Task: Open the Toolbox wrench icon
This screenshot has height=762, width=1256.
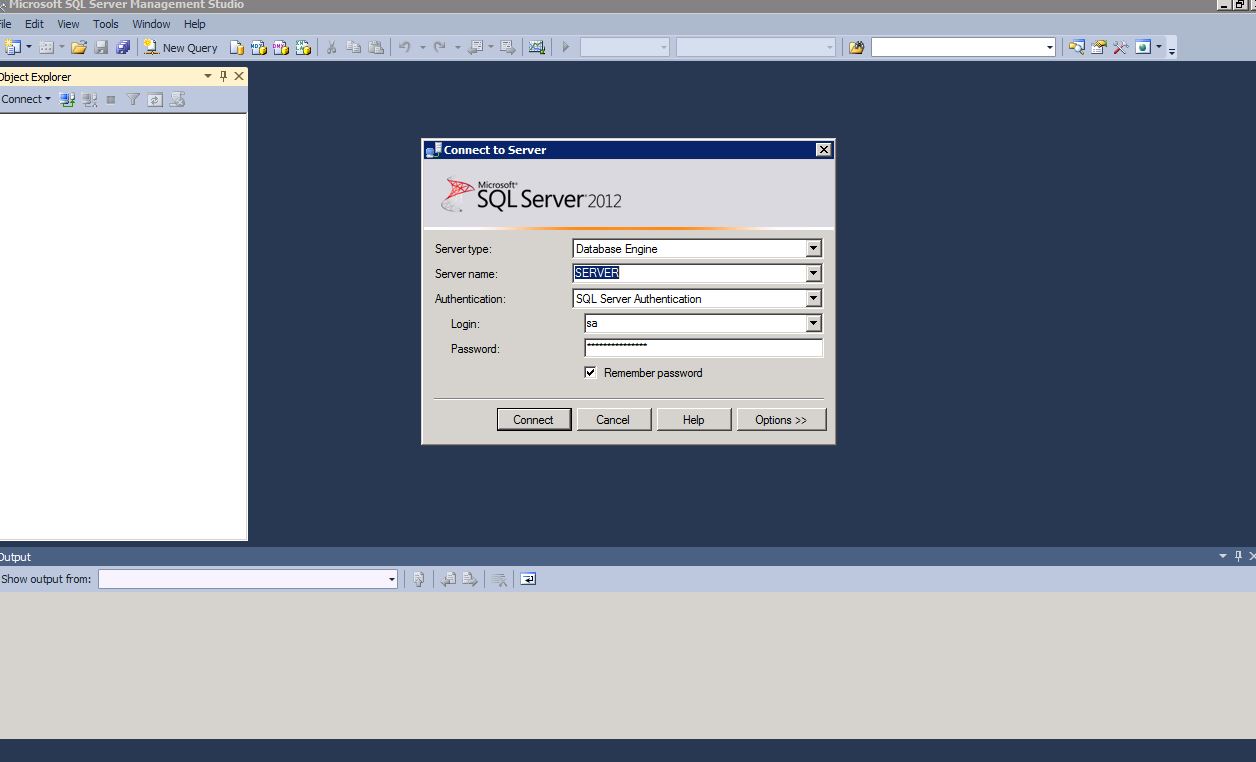Action: coord(1121,47)
